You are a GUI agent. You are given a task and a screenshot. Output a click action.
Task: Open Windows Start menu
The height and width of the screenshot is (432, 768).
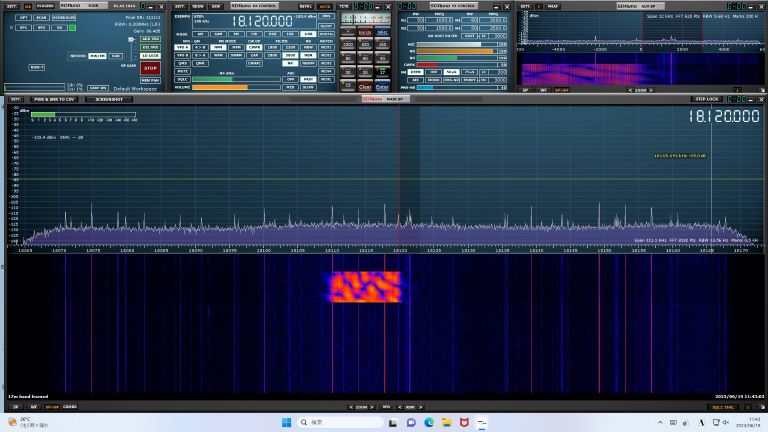coord(287,422)
